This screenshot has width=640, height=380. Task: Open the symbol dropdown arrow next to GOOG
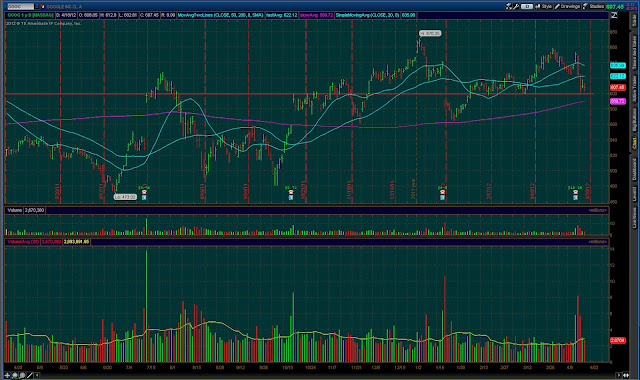[x=37, y=7]
